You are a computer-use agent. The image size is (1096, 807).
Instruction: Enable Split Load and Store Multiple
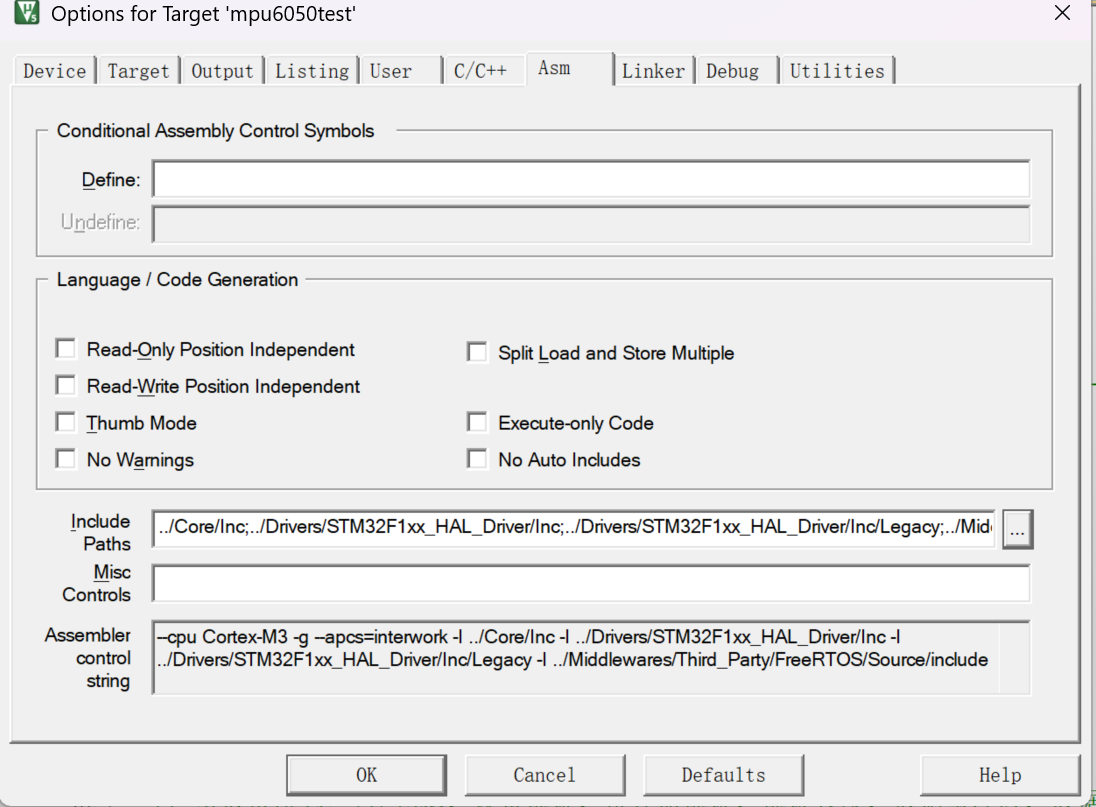[477, 352]
